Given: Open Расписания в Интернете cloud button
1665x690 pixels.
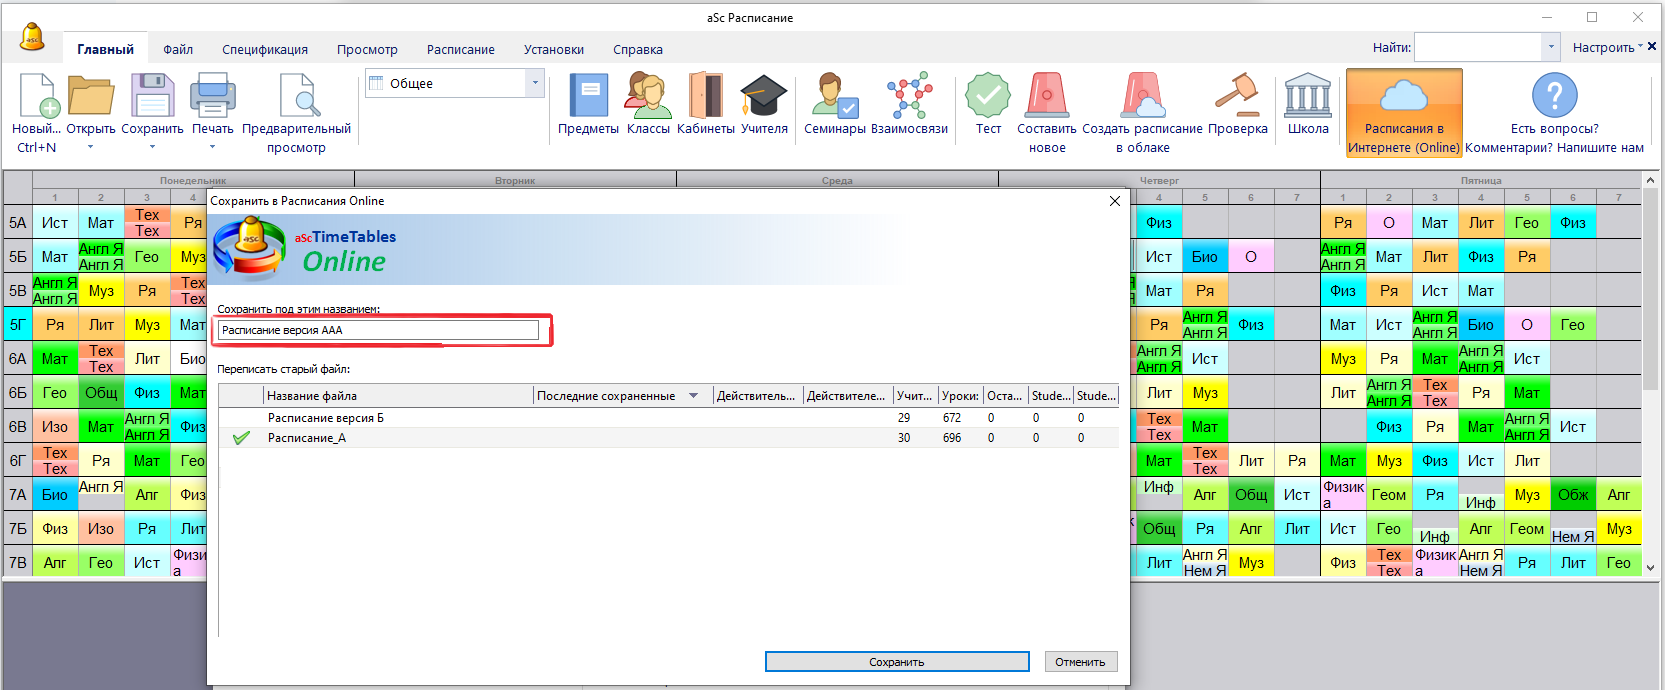Looking at the screenshot, I should (1404, 112).
